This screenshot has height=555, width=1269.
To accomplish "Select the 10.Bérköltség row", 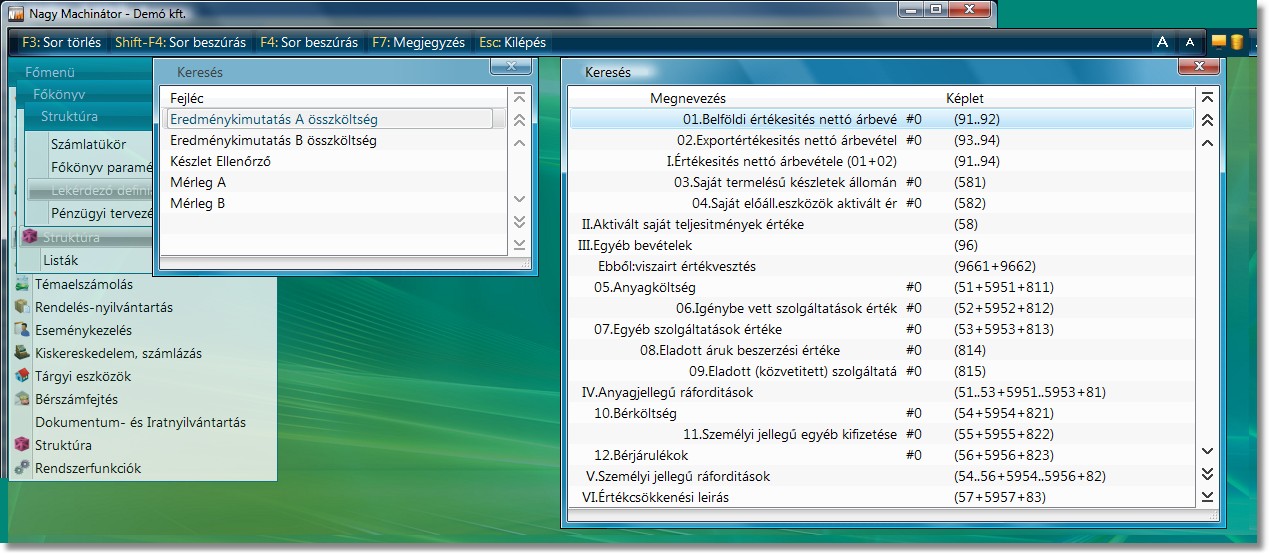I will pos(882,413).
